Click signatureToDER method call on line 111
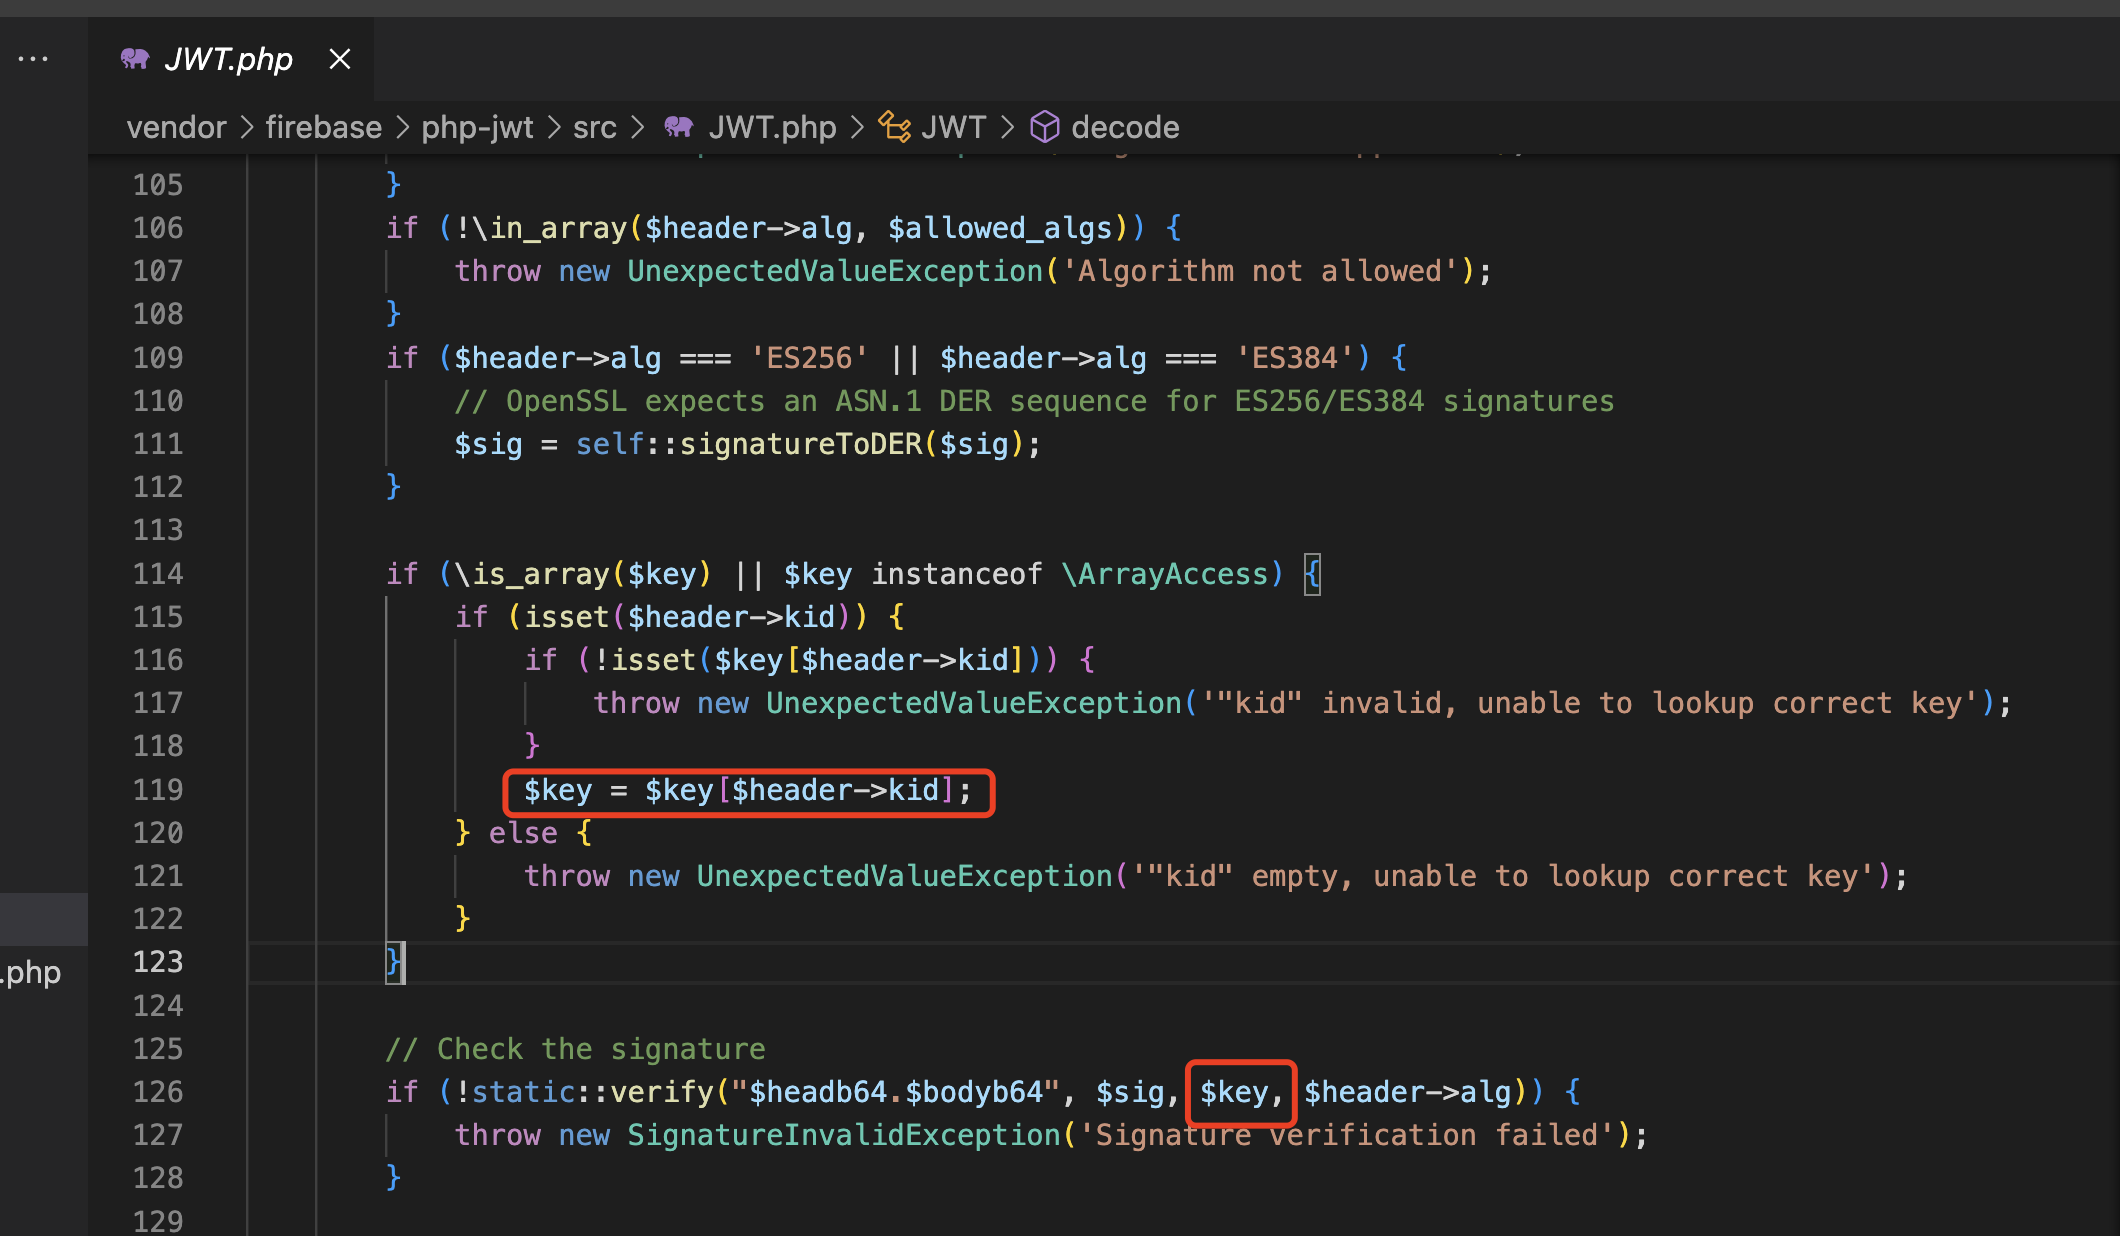Viewport: 2120px width, 1236px height. [x=800, y=444]
